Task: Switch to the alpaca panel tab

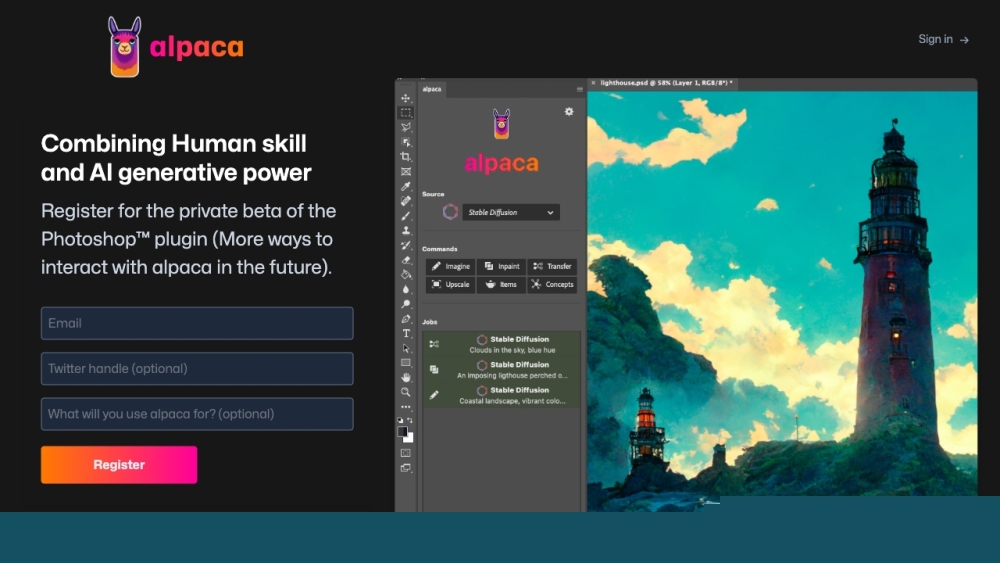Action: 432,89
